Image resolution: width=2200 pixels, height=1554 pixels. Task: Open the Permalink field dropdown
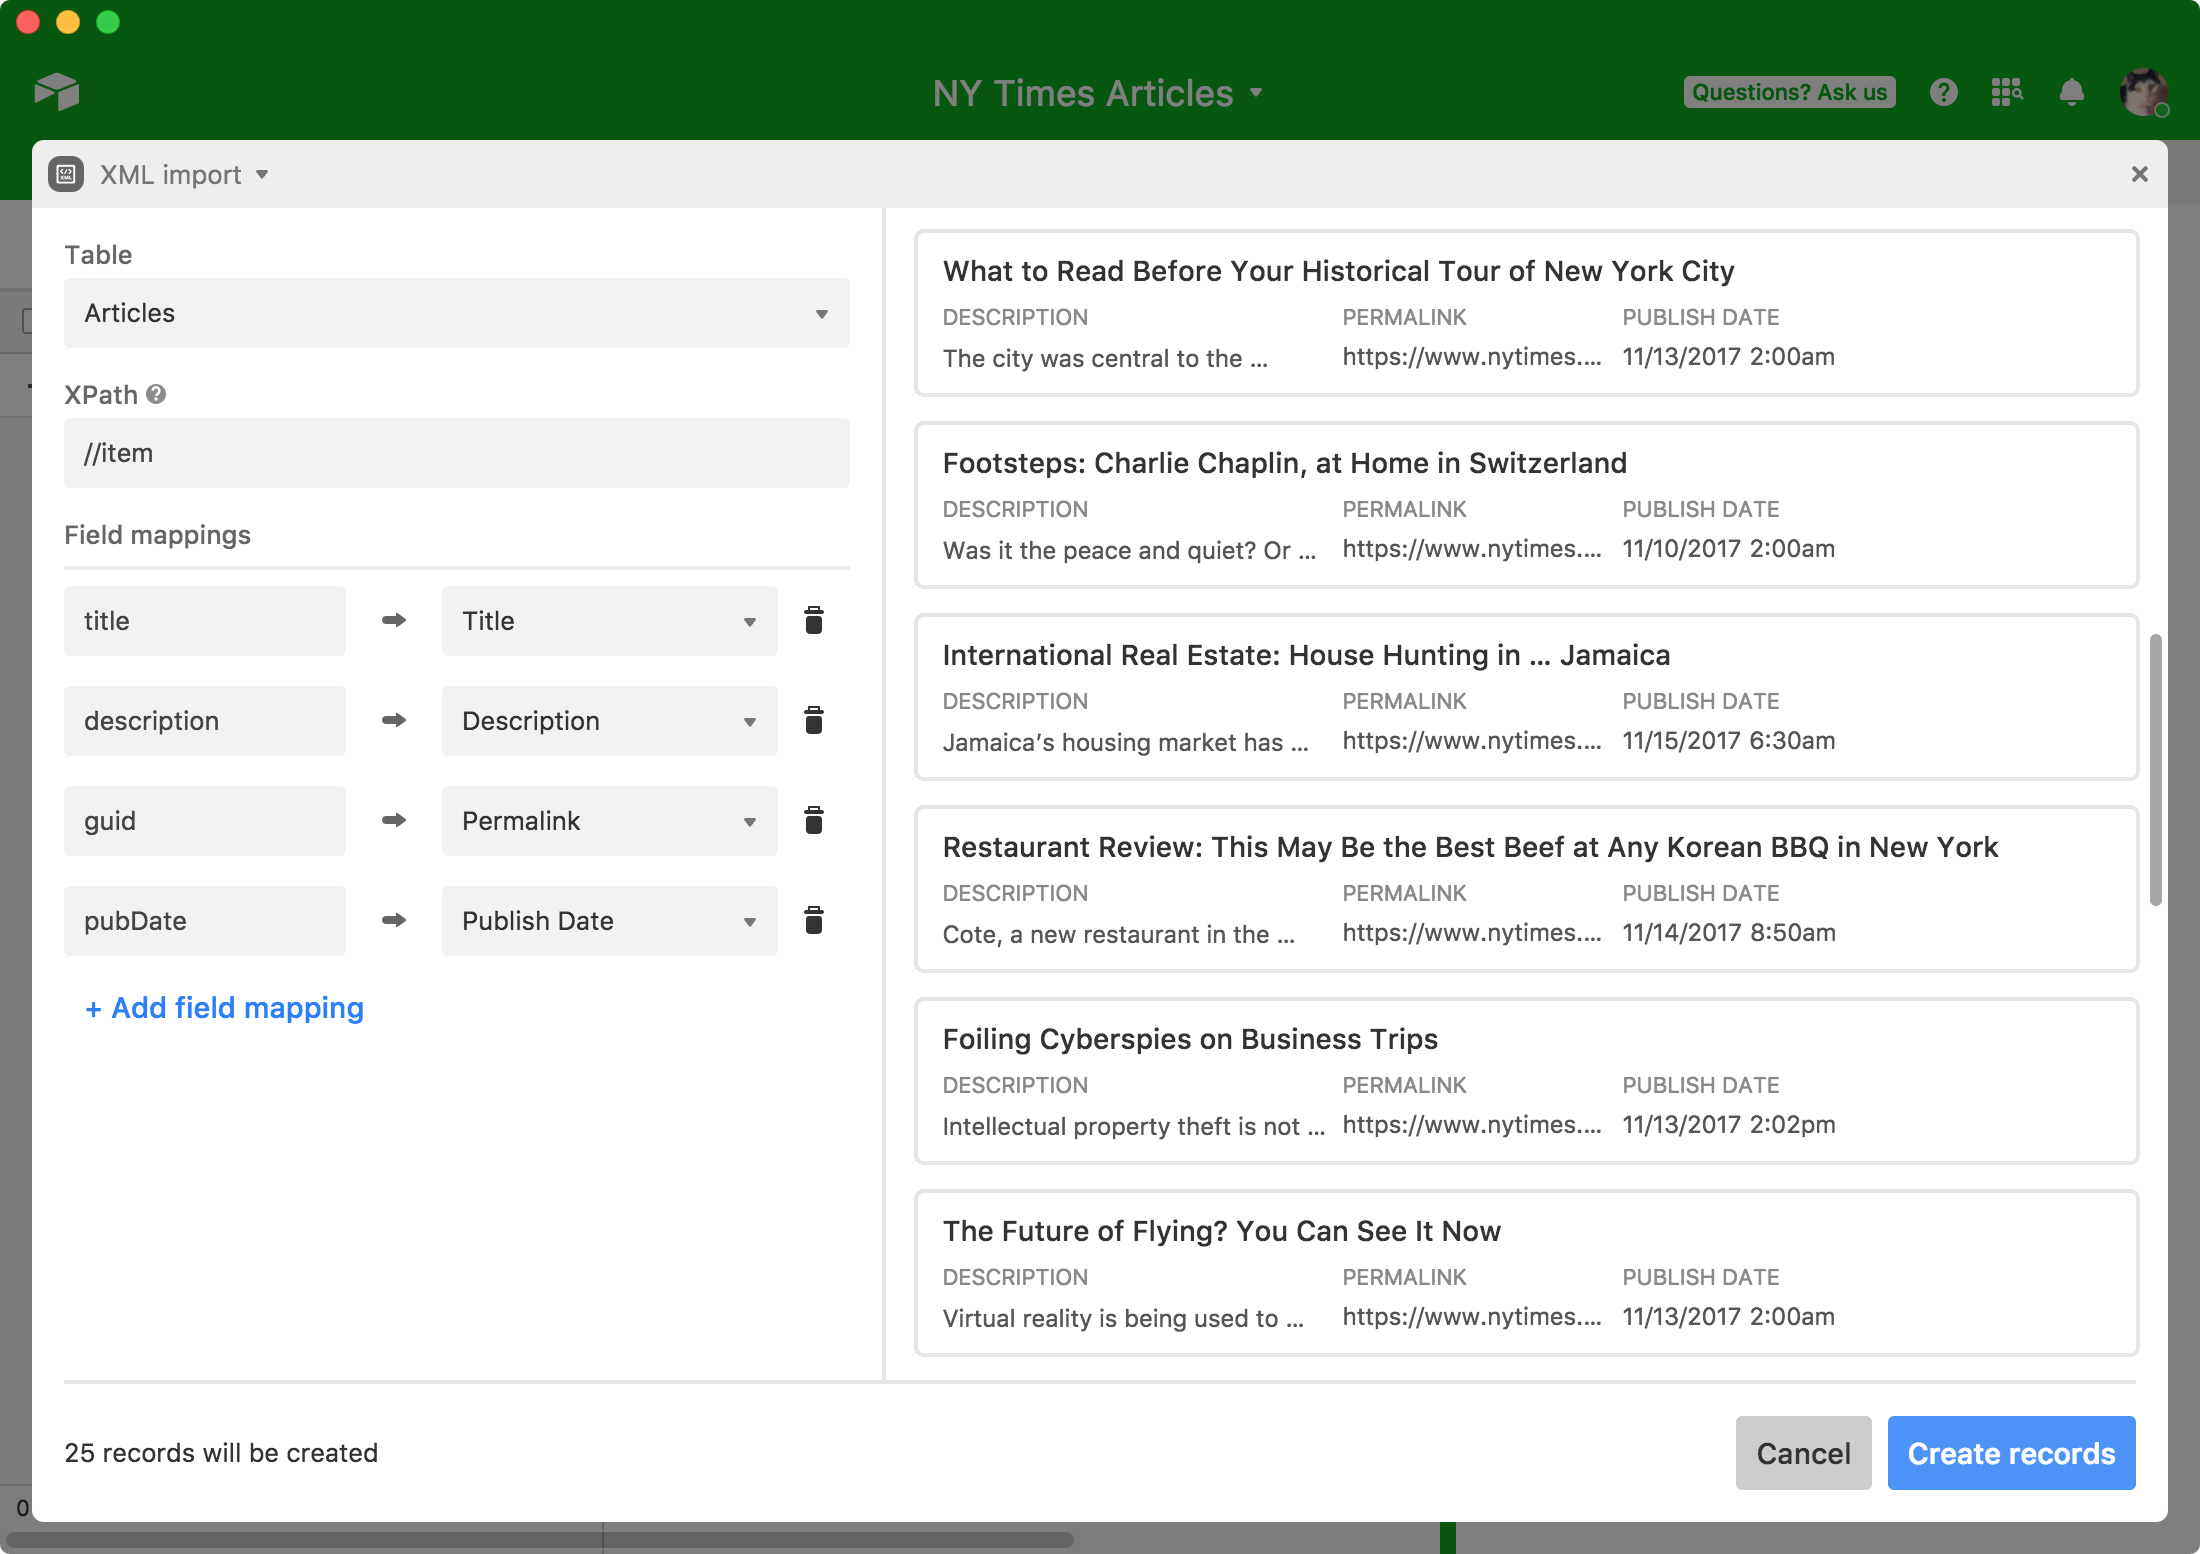[610, 821]
